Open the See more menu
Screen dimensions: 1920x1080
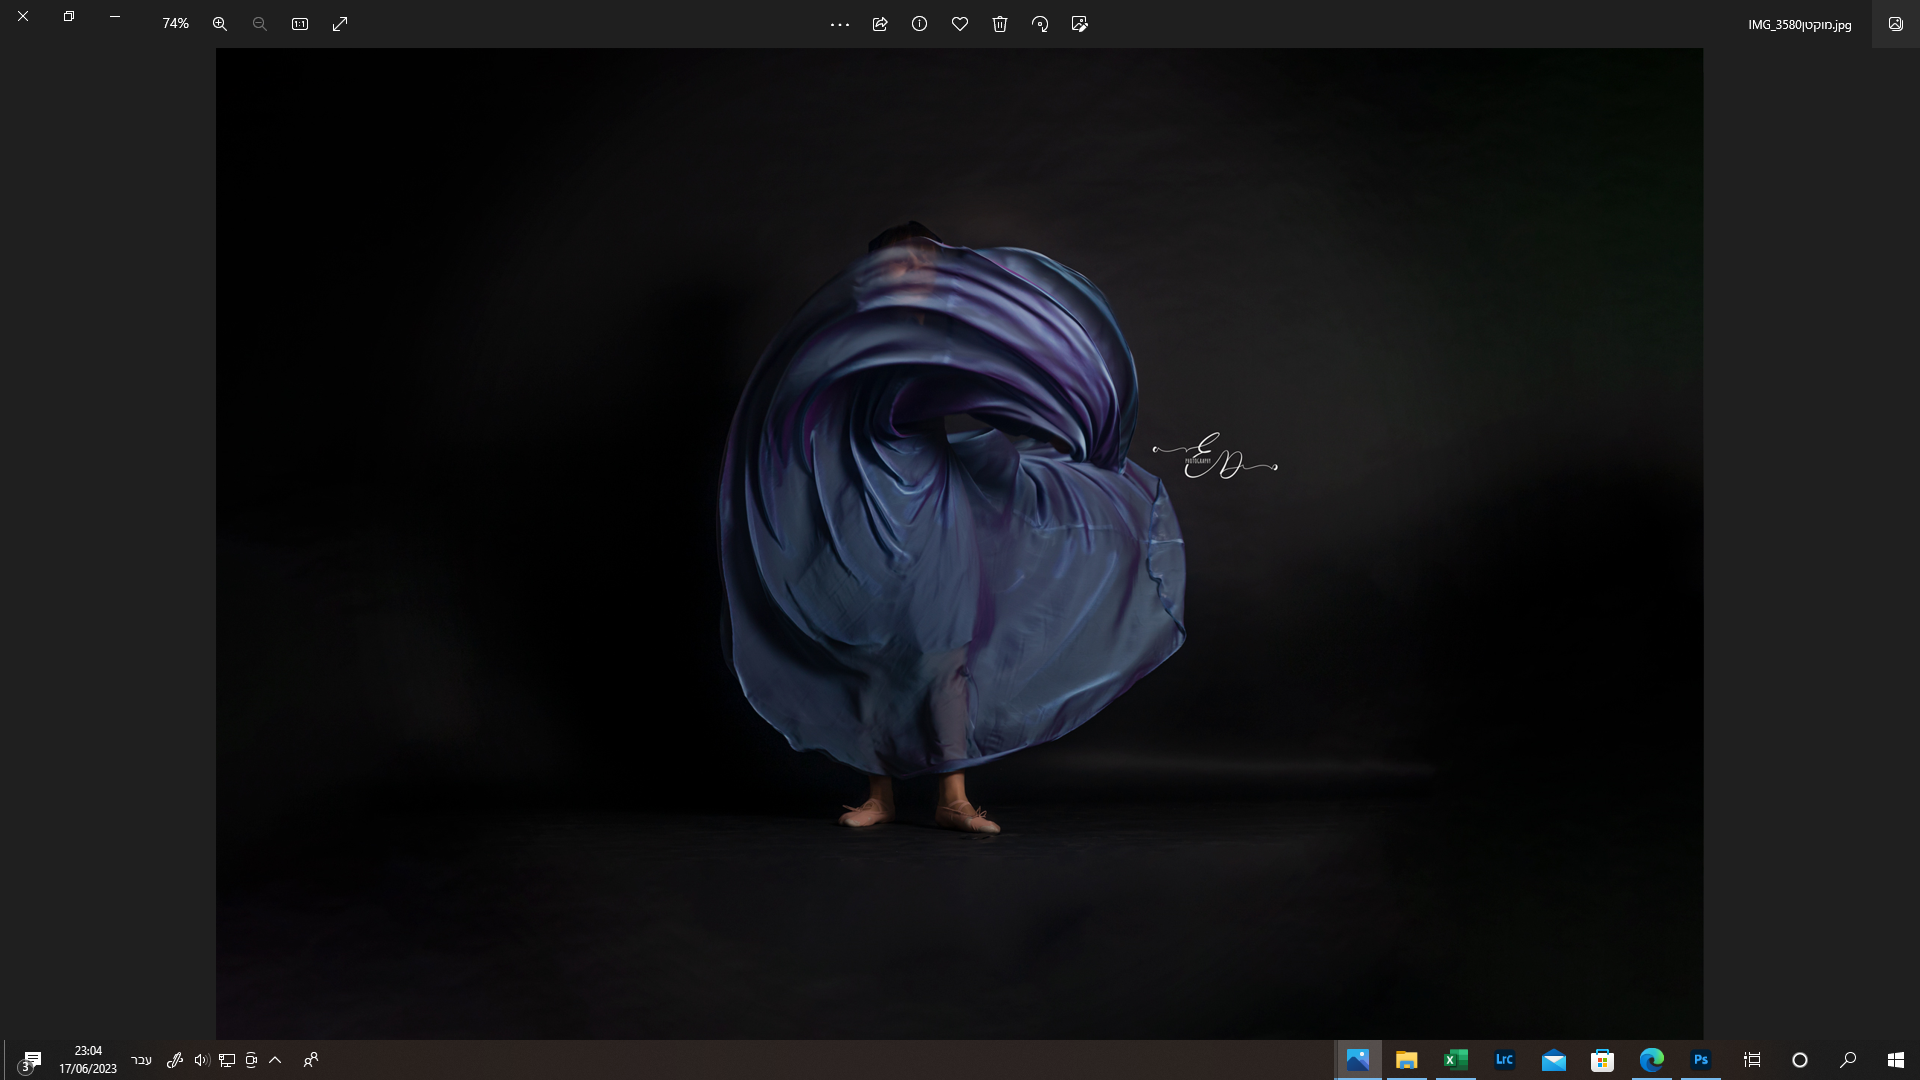tap(840, 24)
